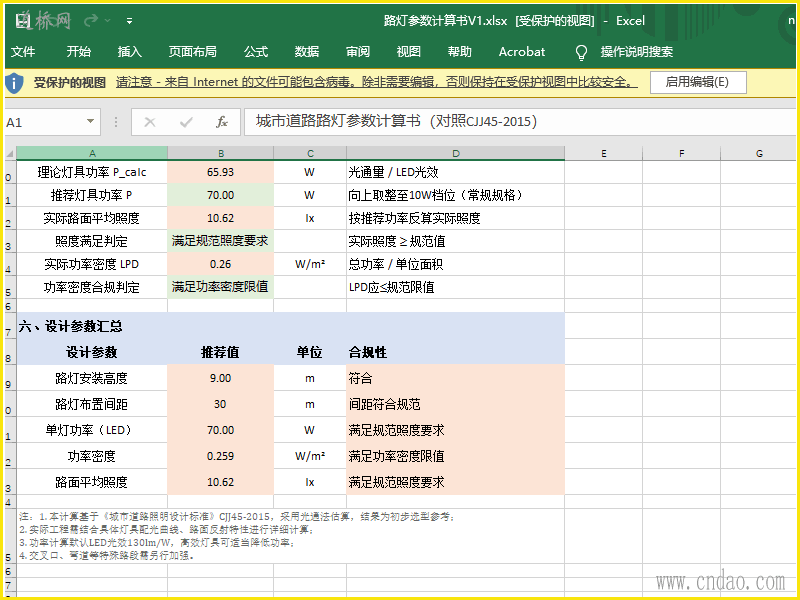Image resolution: width=800 pixels, height=600 pixels.
Task: Click the protected view shield icon
Action: pos(14,83)
